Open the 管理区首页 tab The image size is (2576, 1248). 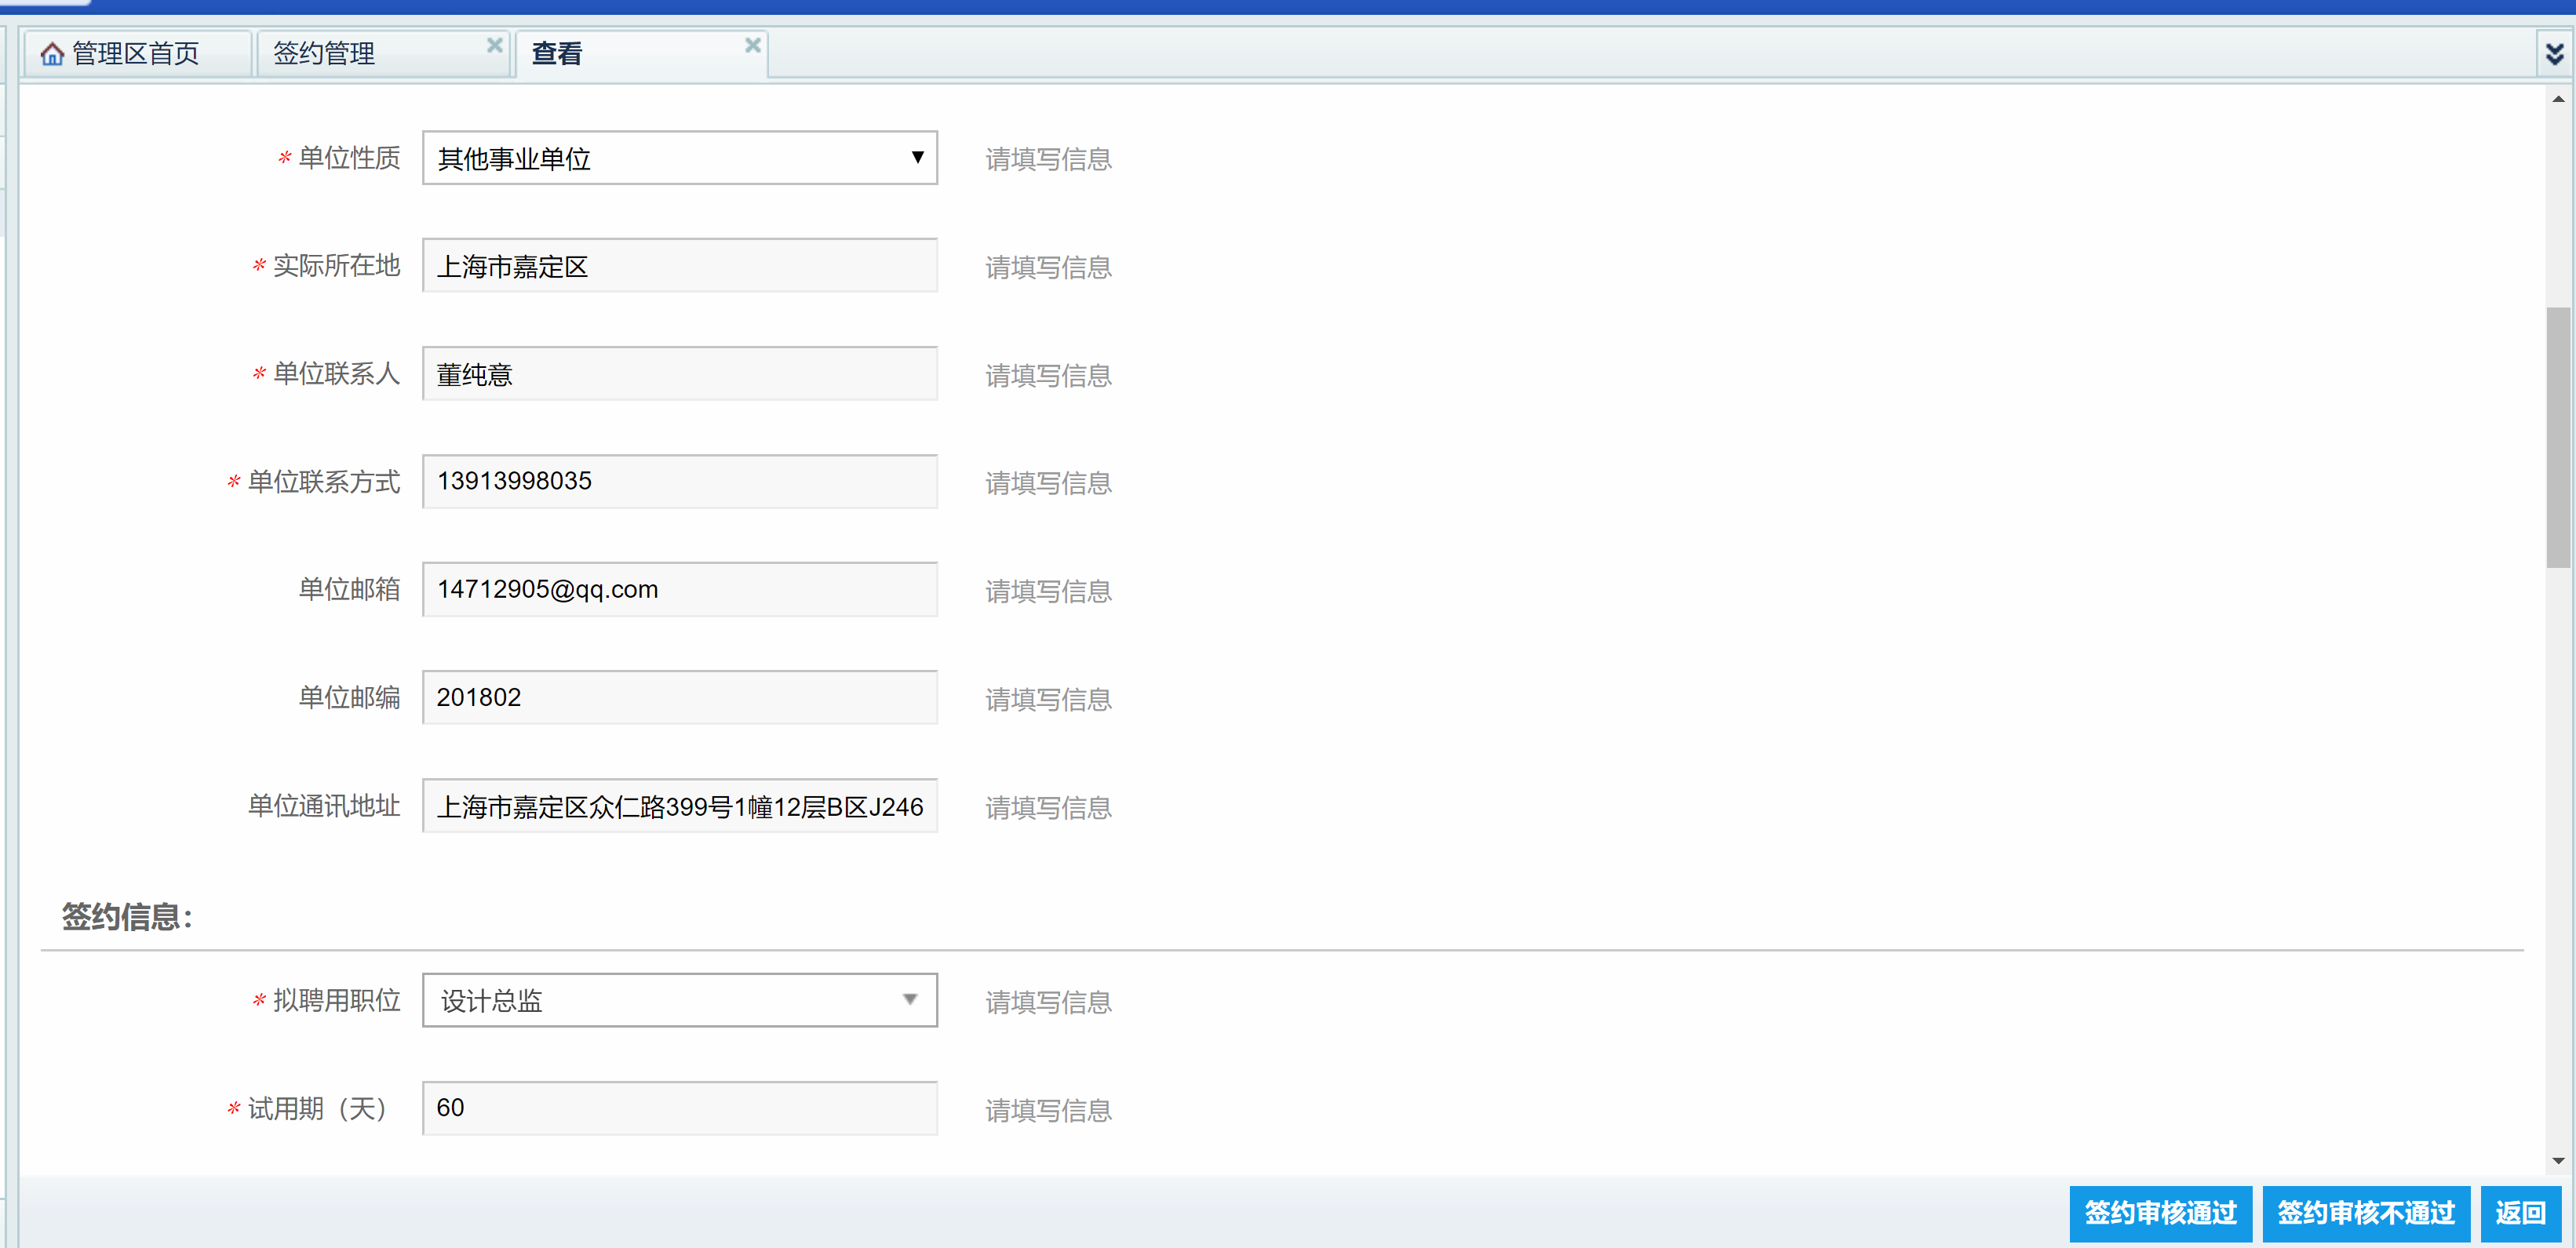click(137, 53)
